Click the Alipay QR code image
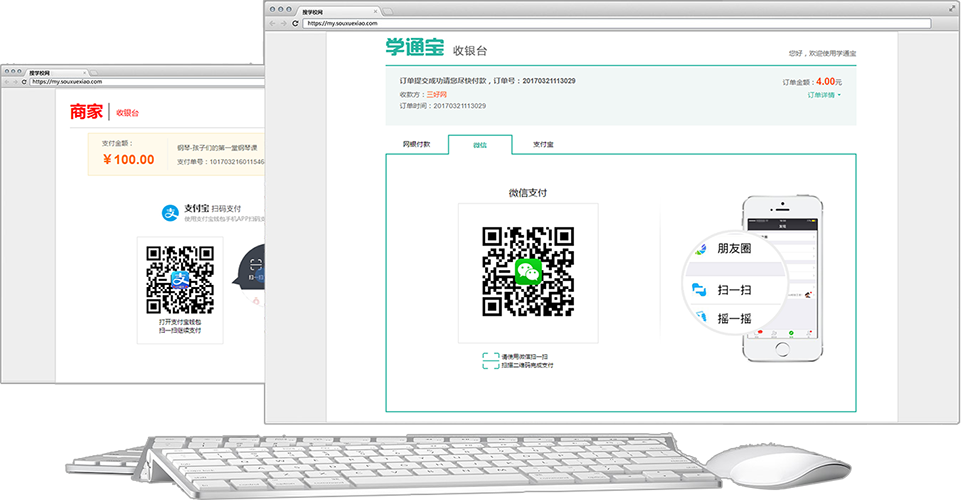Image resolution: width=968 pixels, height=500 pixels. (x=180, y=279)
